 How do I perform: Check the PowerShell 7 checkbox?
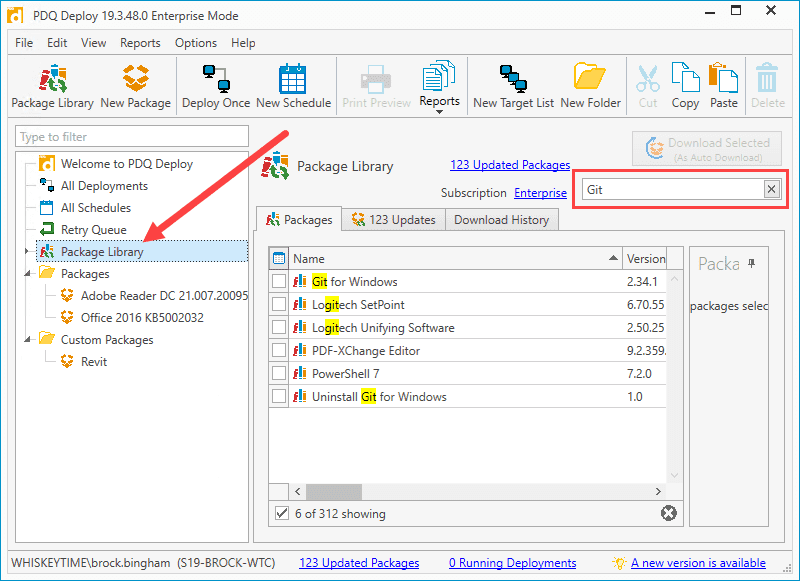(x=279, y=373)
